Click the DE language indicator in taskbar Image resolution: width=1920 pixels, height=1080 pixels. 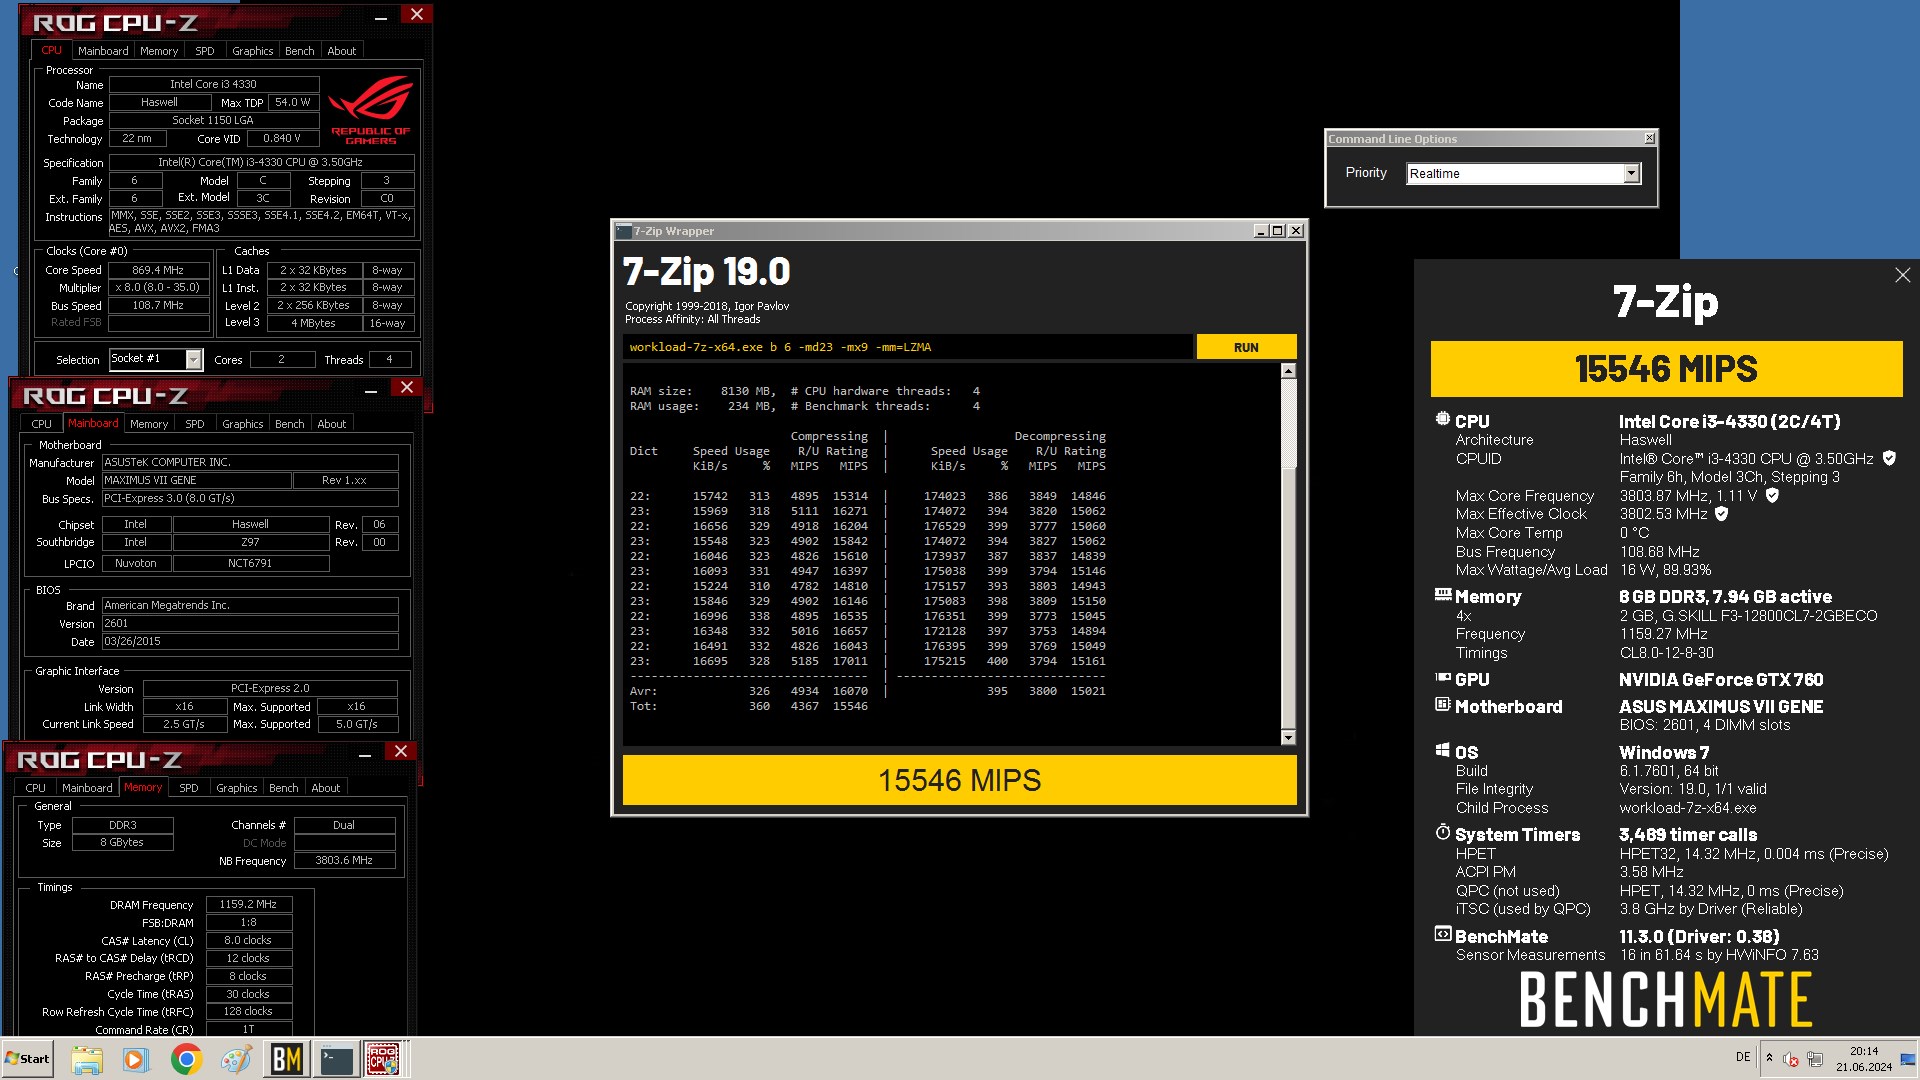pyautogui.click(x=1743, y=1057)
